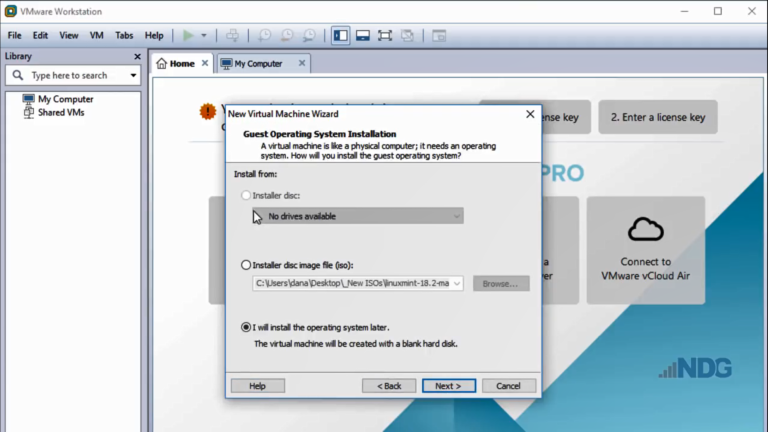Viewport: 768px width, 432px height.
Task: Select My Computer in the Library tree
Action: tap(66, 99)
